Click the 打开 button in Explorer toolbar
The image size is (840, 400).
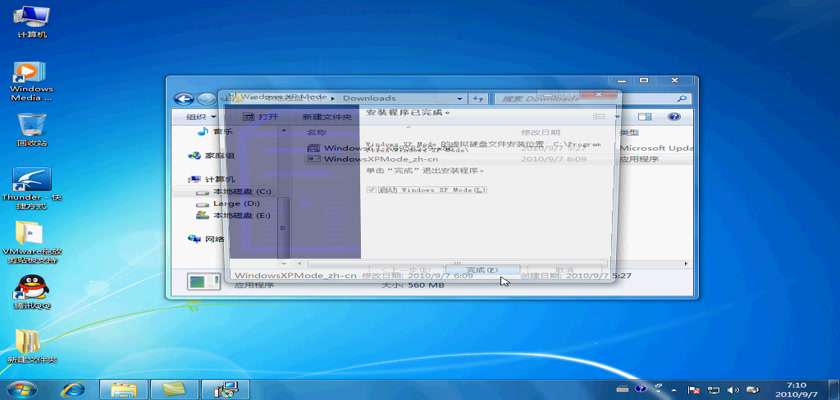pos(260,117)
